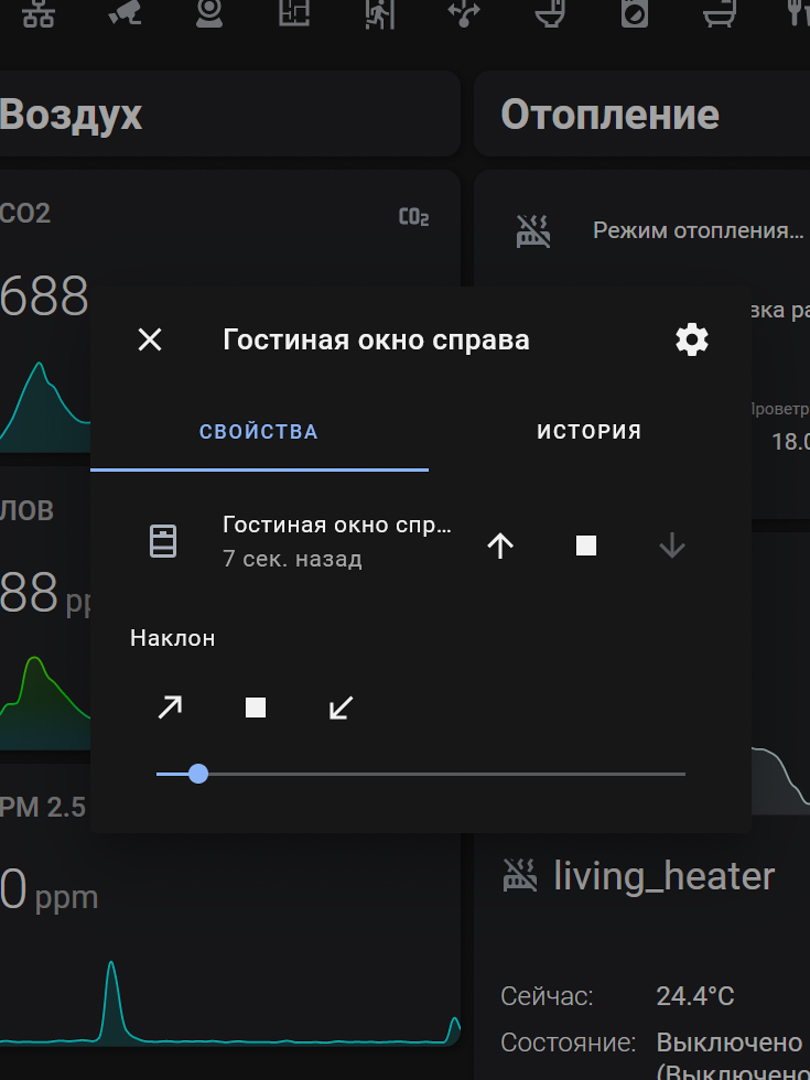Close the tilt with diagonal down arrow
Screen dimensions: 810x1080
point(341,708)
